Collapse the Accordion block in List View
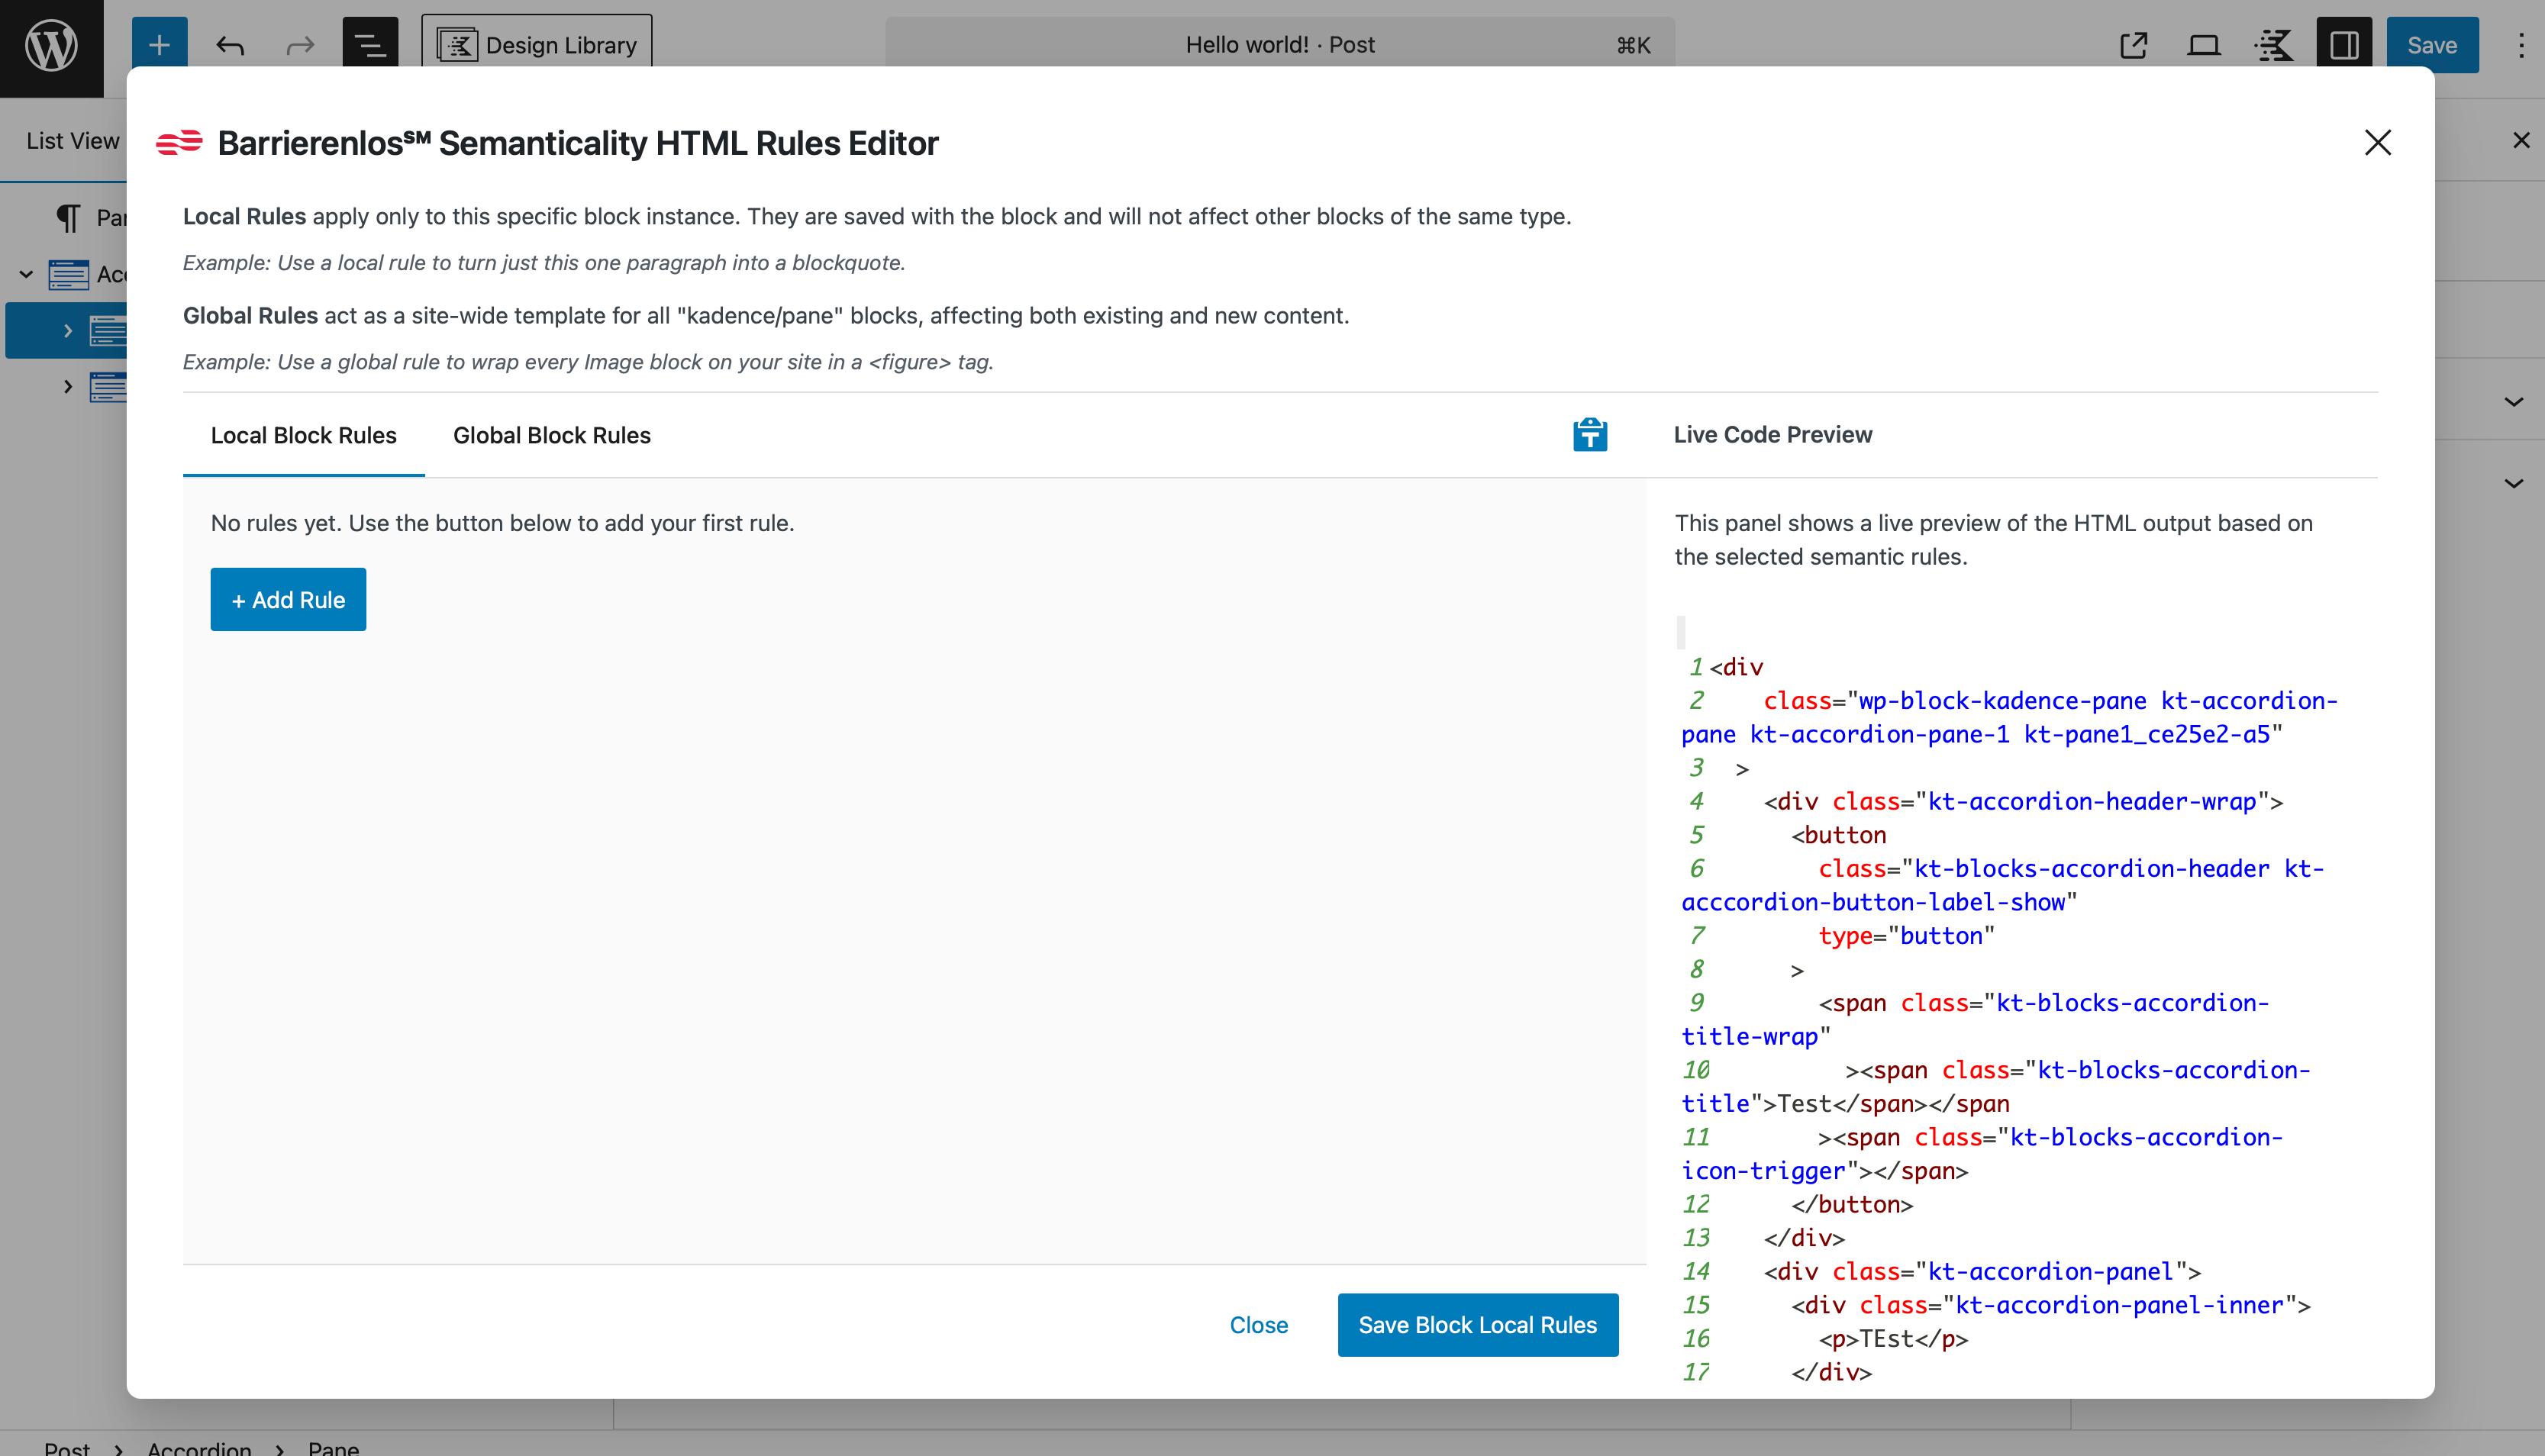The height and width of the screenshot is (1456, 2545). pyautogui.click(x=26, y=273)
